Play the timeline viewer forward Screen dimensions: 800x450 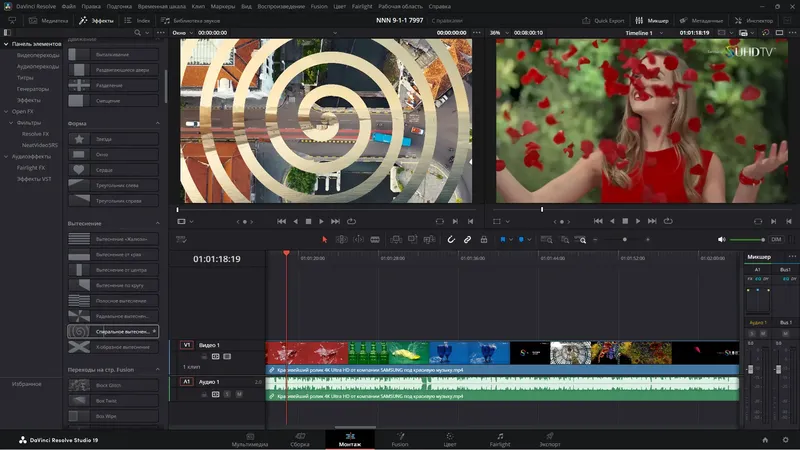[x=640, y=221]
